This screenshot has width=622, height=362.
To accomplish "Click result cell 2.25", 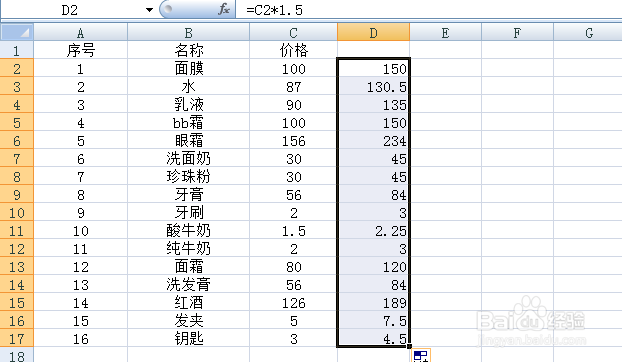I will tap(373, 231).
